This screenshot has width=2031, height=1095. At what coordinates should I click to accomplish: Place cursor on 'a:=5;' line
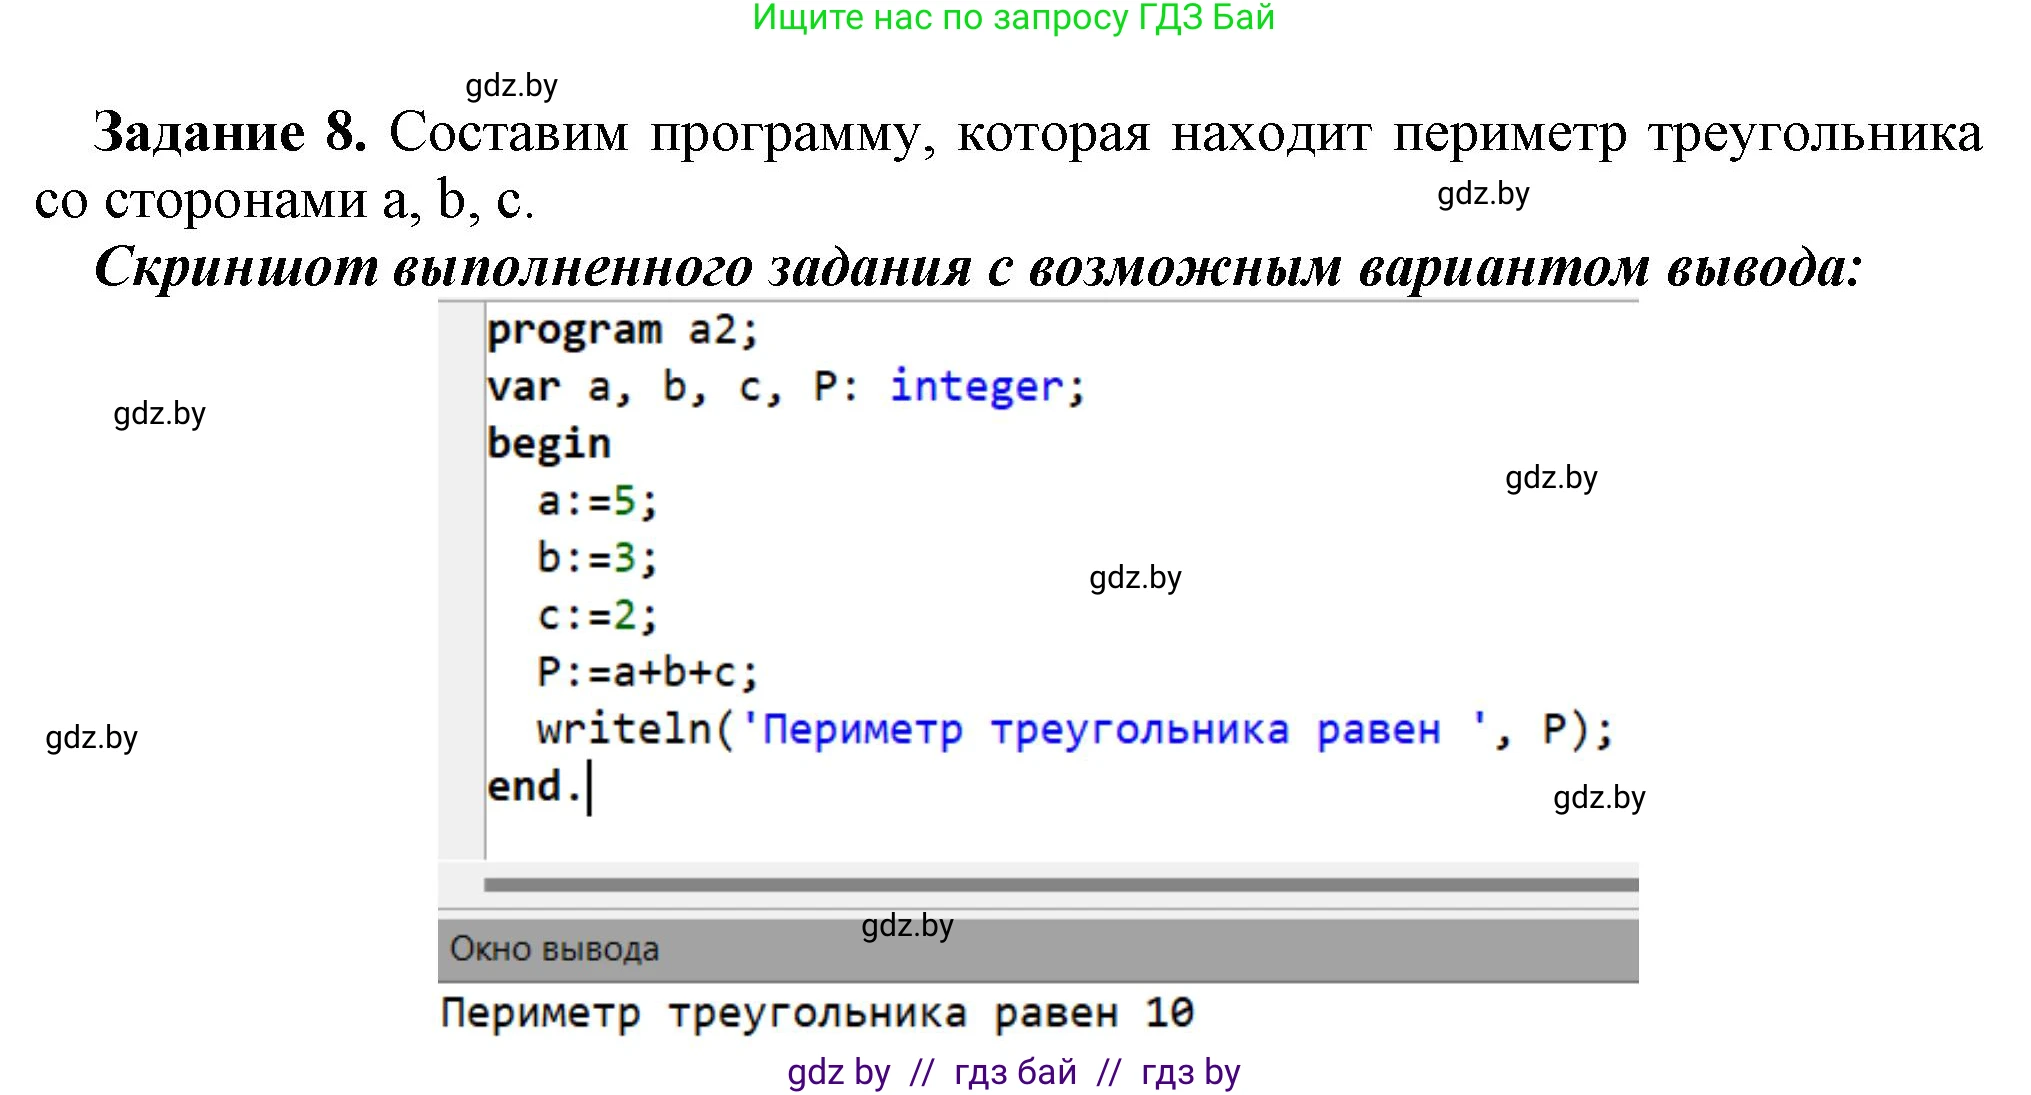coord(597,501)
